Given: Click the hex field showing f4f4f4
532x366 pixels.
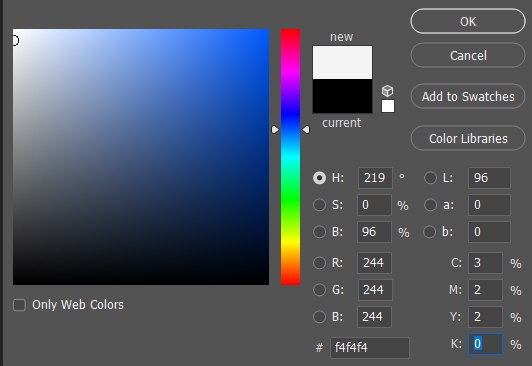Looking at the screenshot, I should pos(369,348).
